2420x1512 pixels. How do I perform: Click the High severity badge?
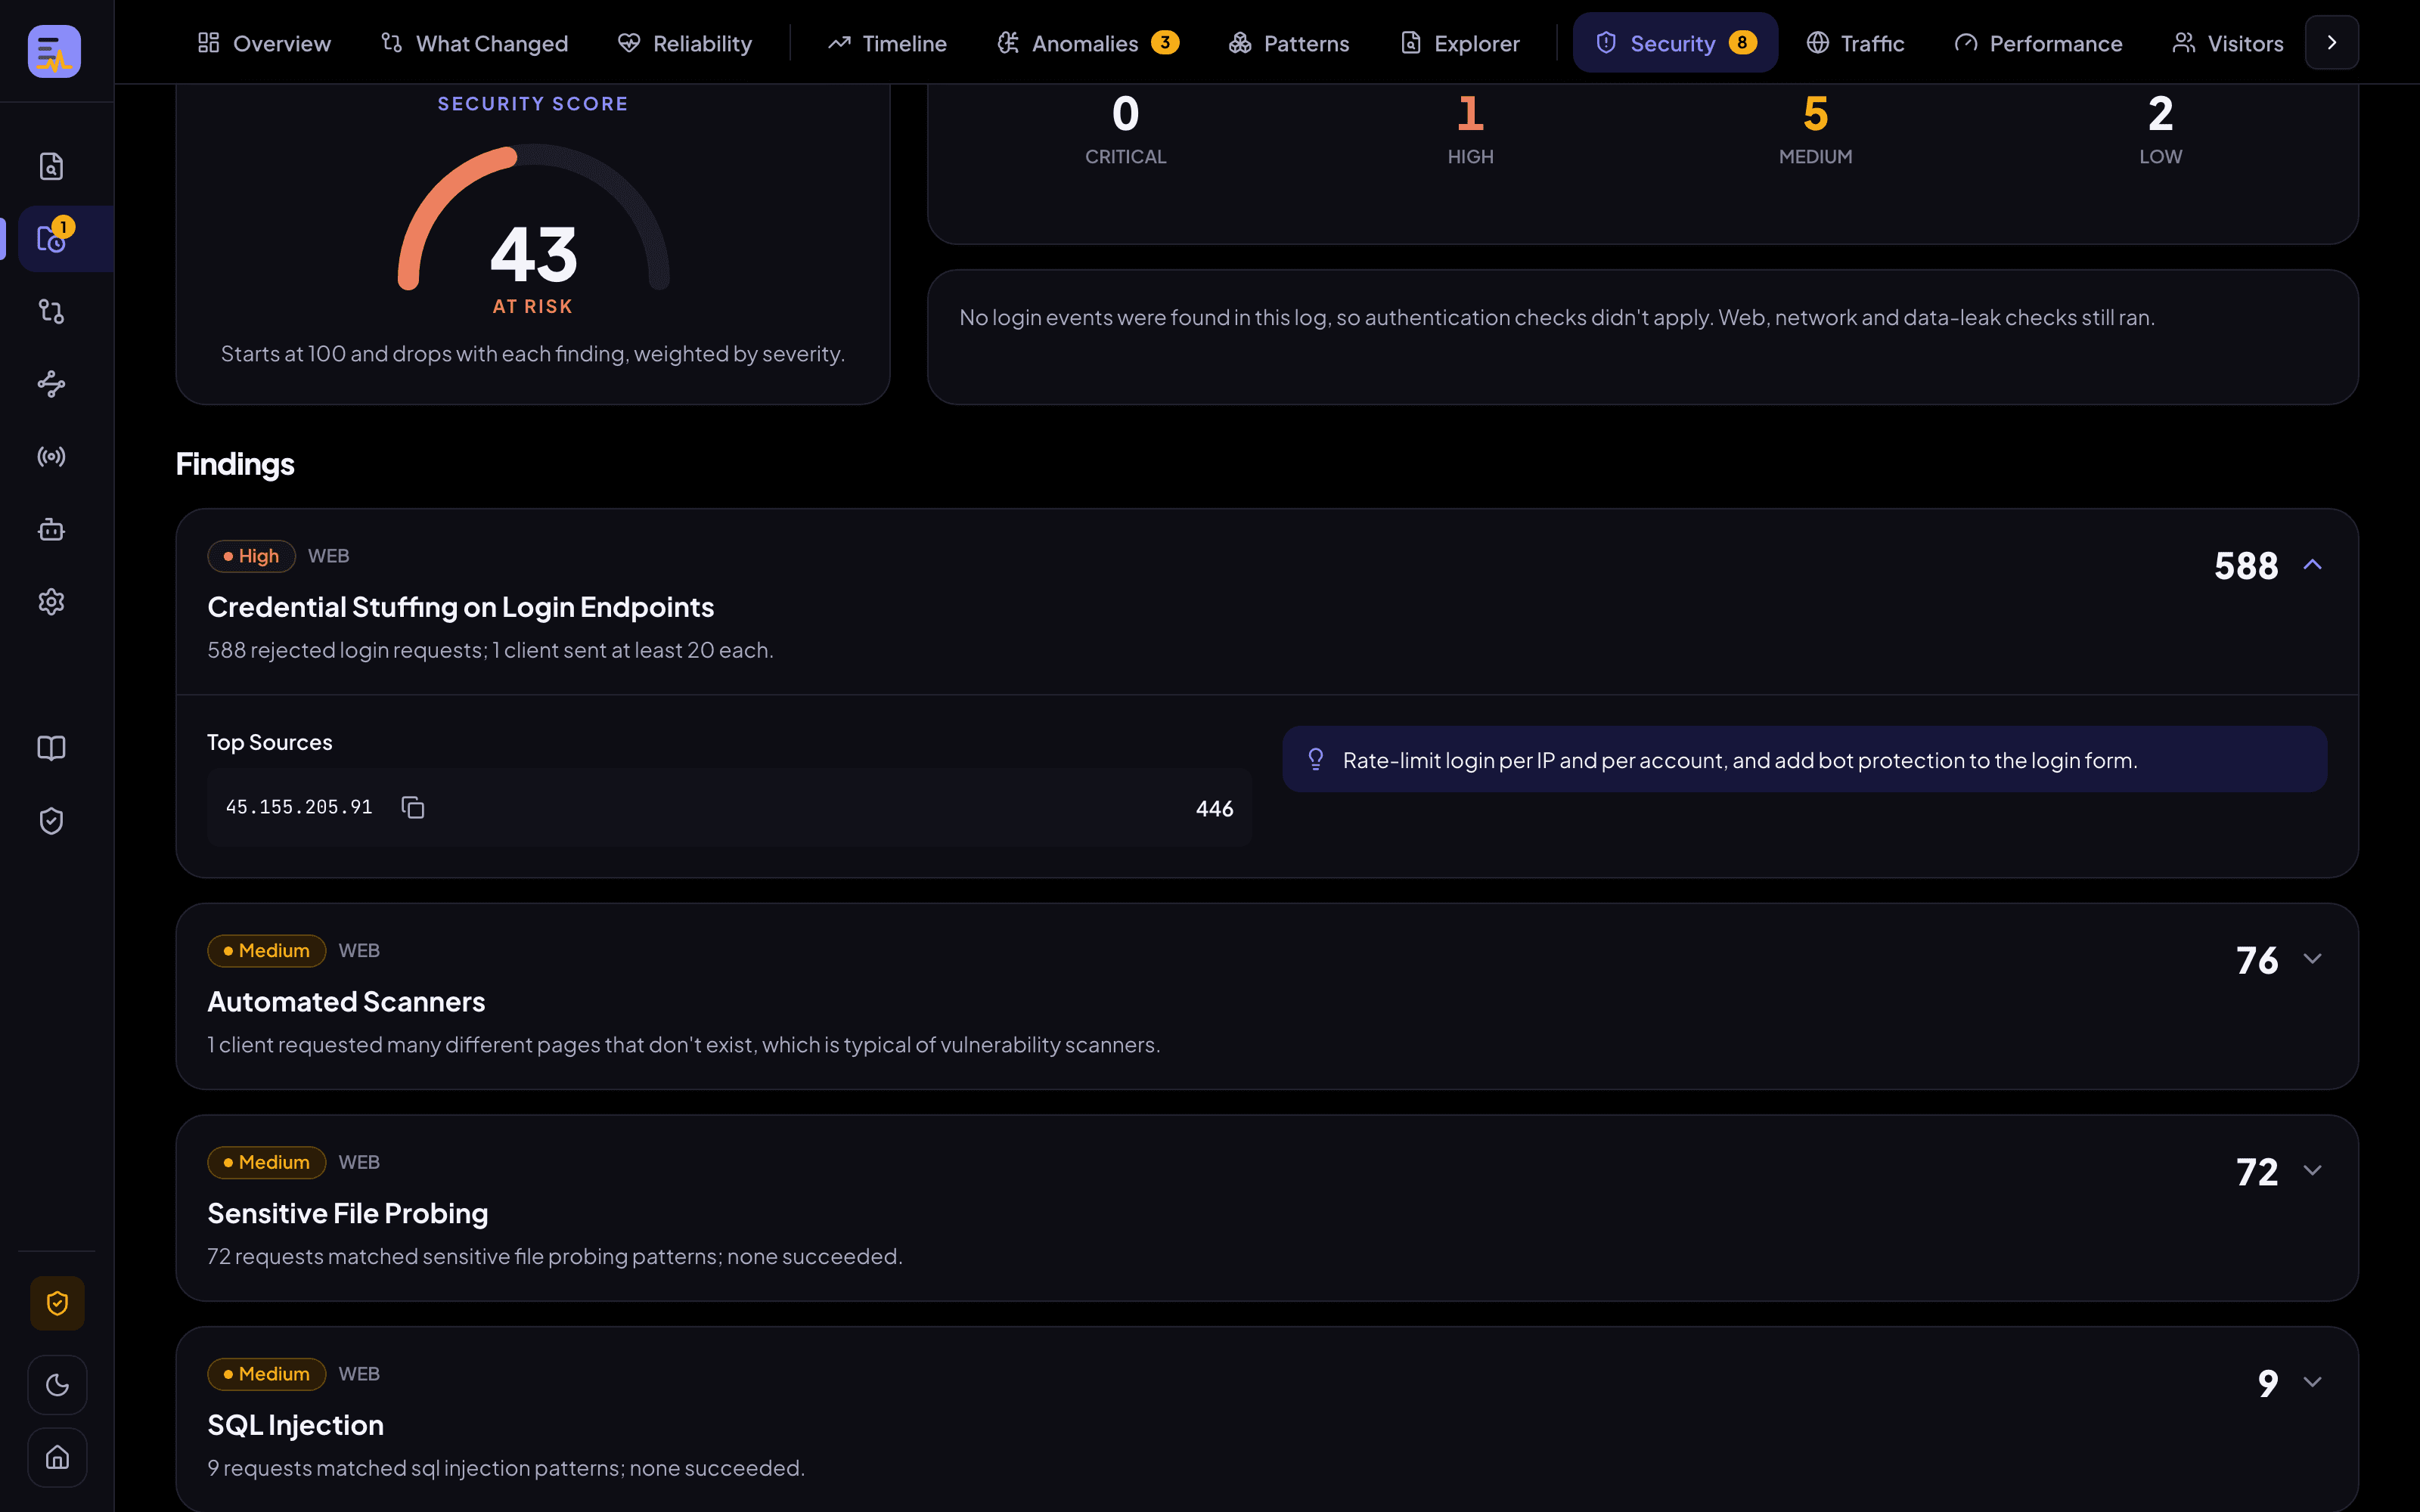[x=251, y=556]
